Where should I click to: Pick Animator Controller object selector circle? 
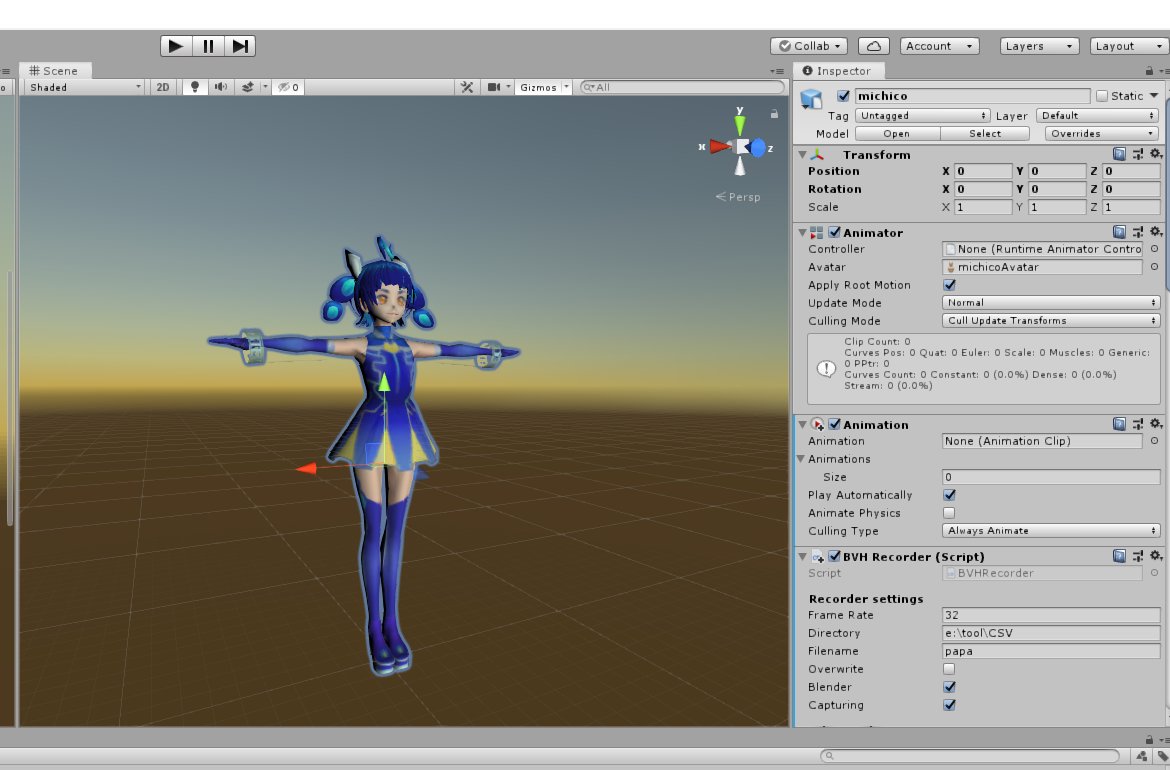pyautogui.click(x=1154, y=248)
